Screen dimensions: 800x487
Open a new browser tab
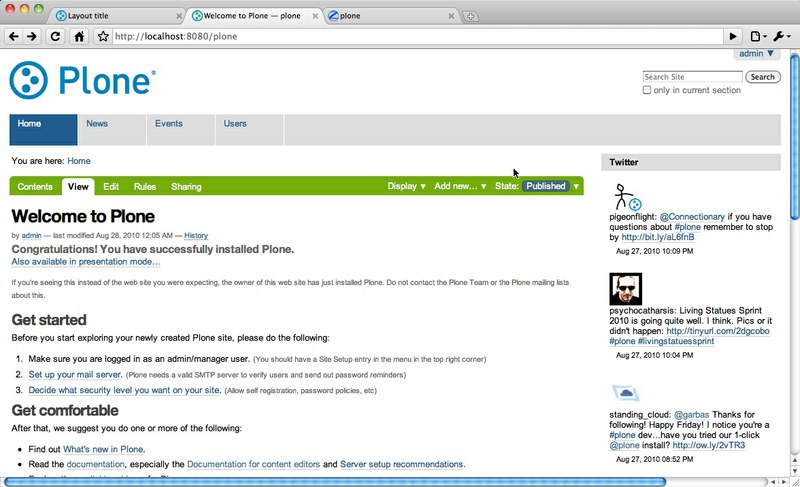pos(471,16)
